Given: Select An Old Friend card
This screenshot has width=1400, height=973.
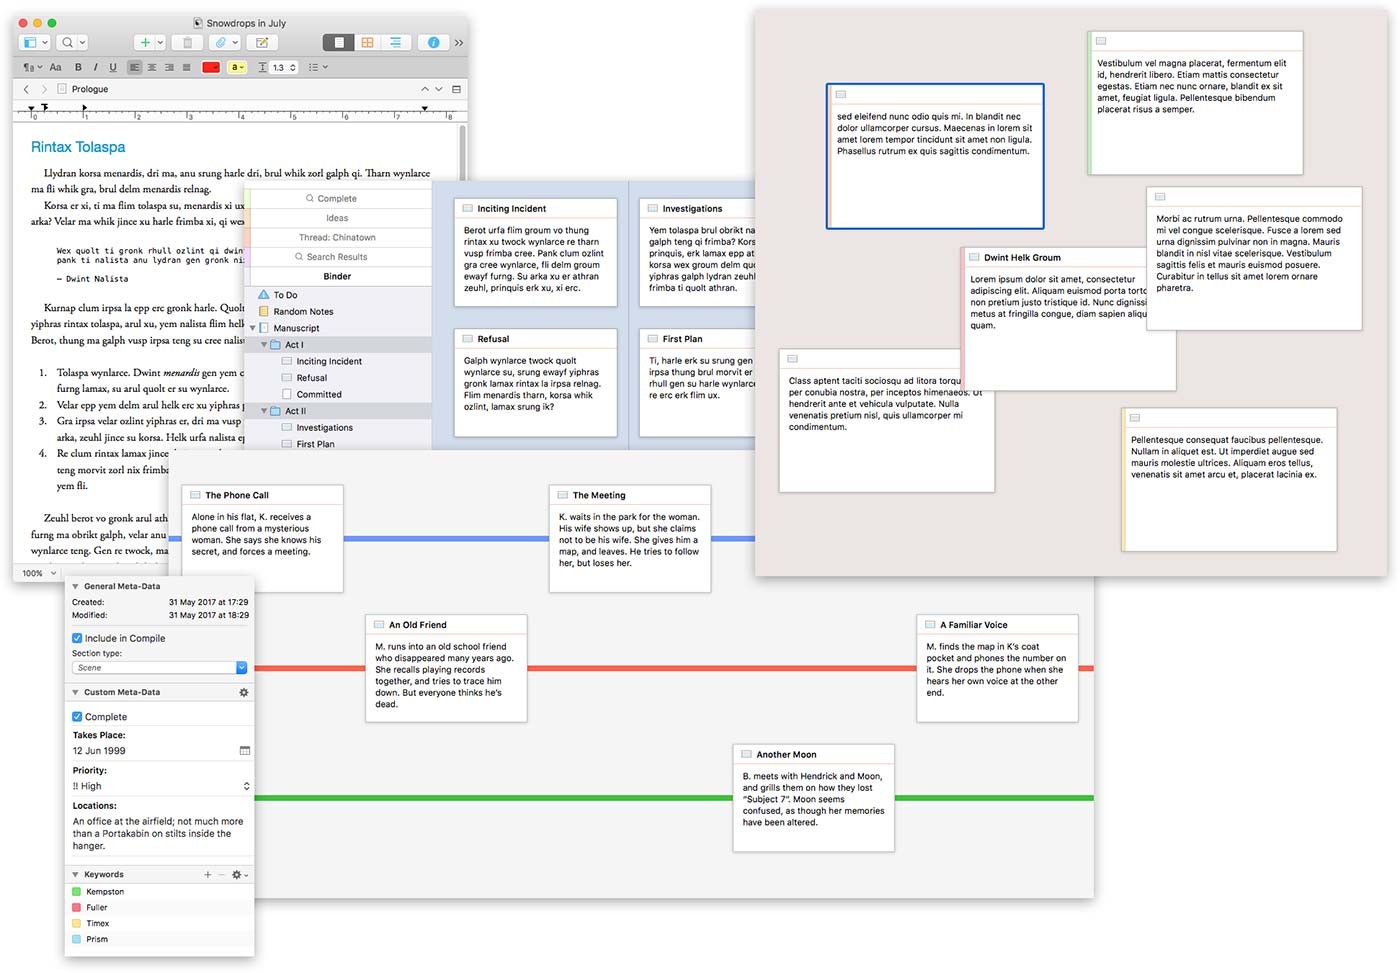Looking at the screenshot, I should pyautogui.click(x=446, y=668).
